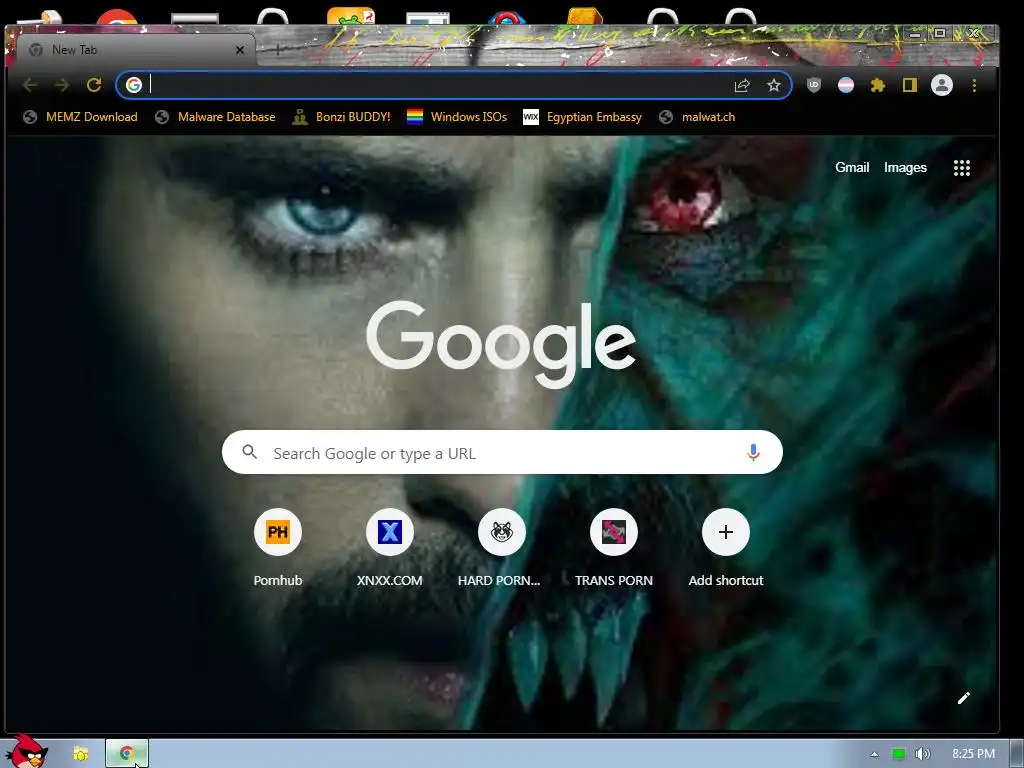Click Chrome taskbar button
The image size is (1024, 768).
tap(127, 754)
